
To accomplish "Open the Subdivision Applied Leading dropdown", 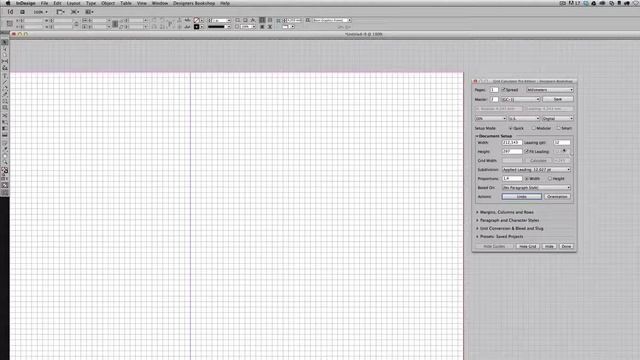I will coord(536,169).
